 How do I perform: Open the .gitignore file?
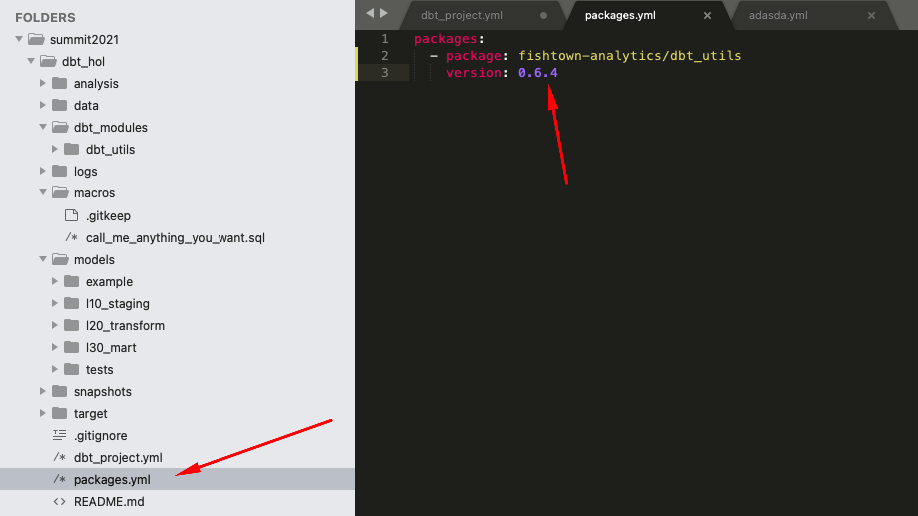point(101,436)
